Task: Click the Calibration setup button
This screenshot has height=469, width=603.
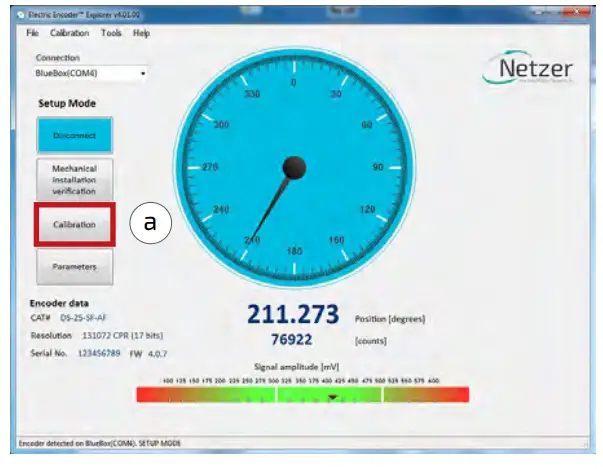Action: (75, 225)
